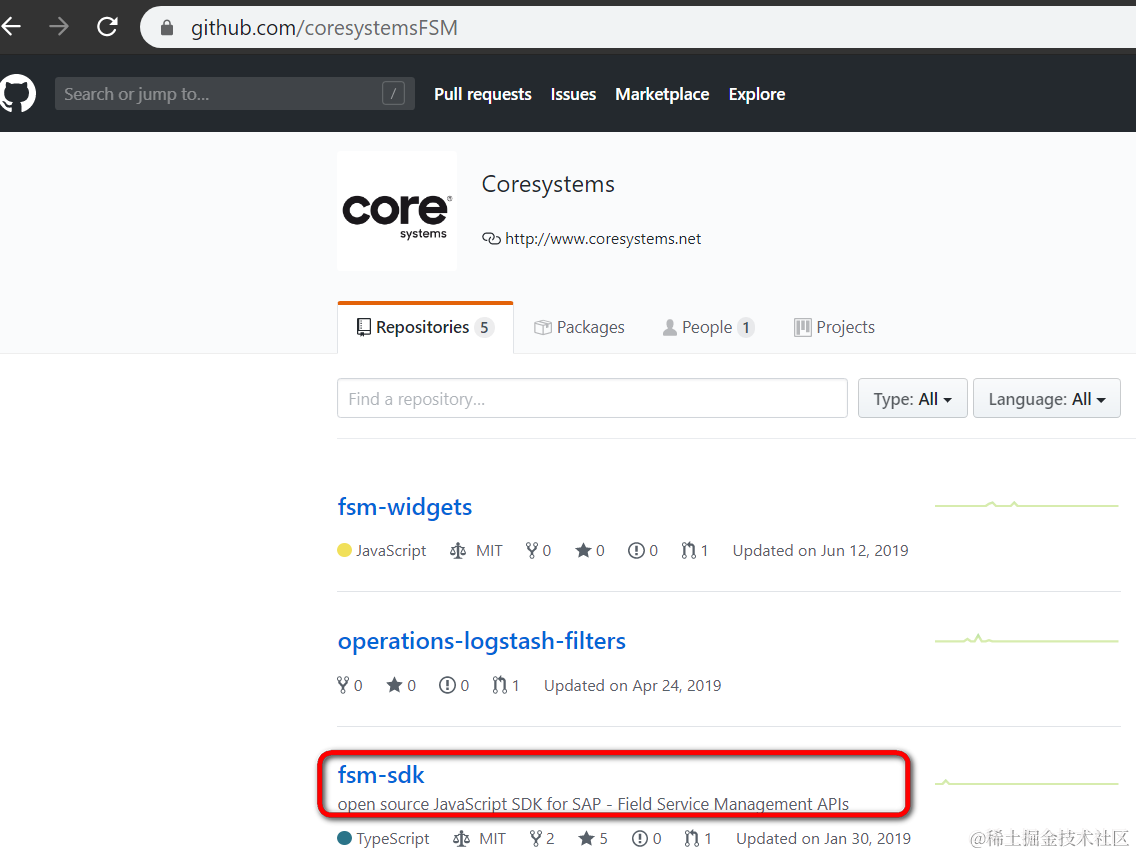Switch to the People tab
Screen dimensions: 1136x855
708,328
